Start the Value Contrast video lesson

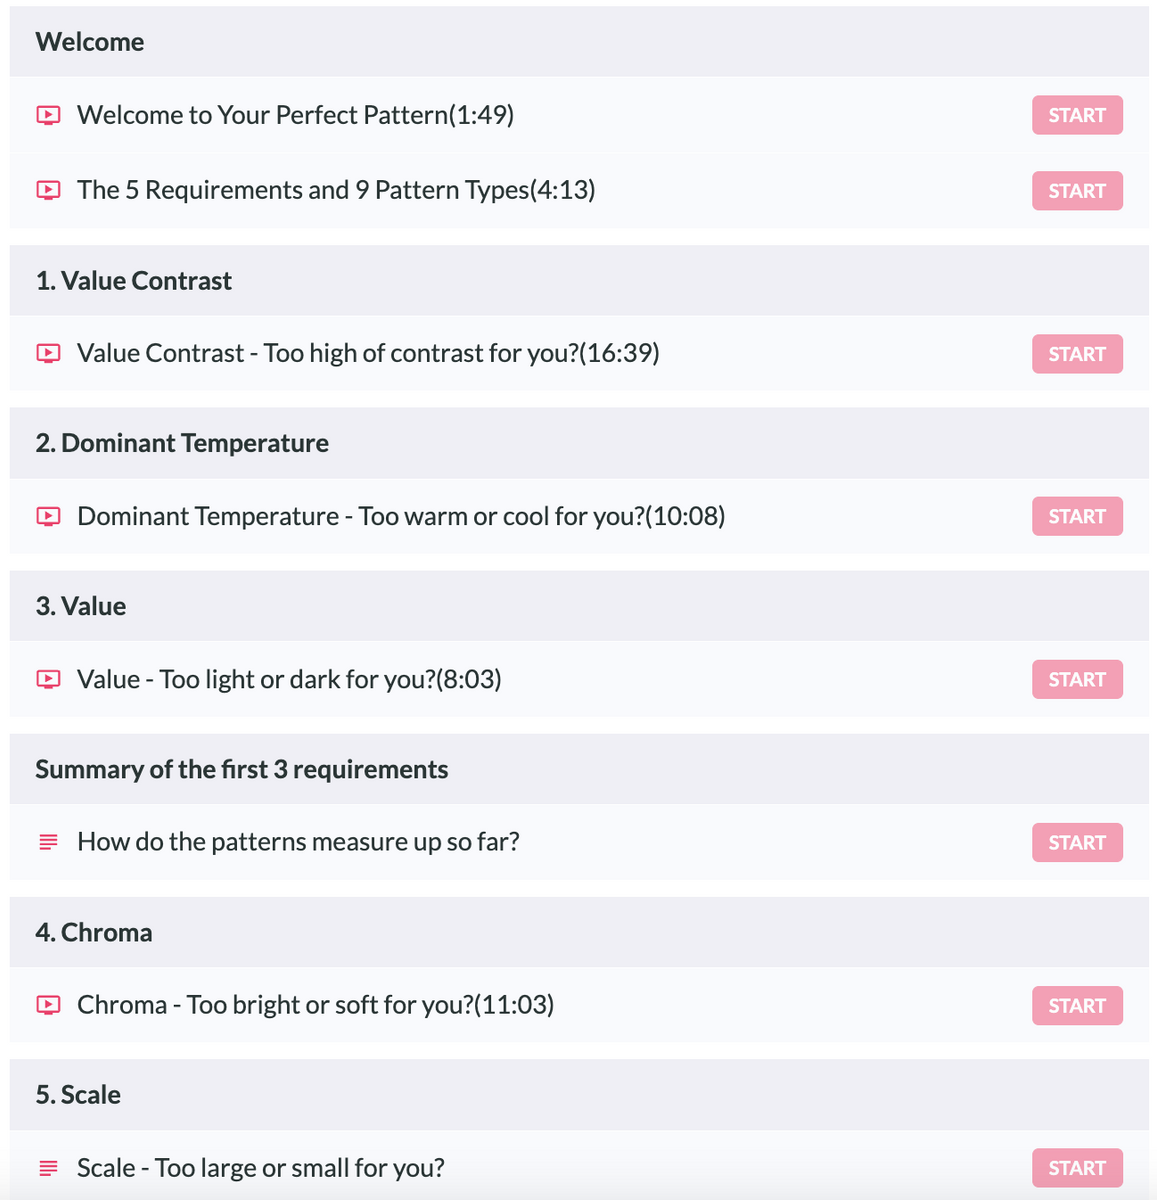coord(1076,354)
